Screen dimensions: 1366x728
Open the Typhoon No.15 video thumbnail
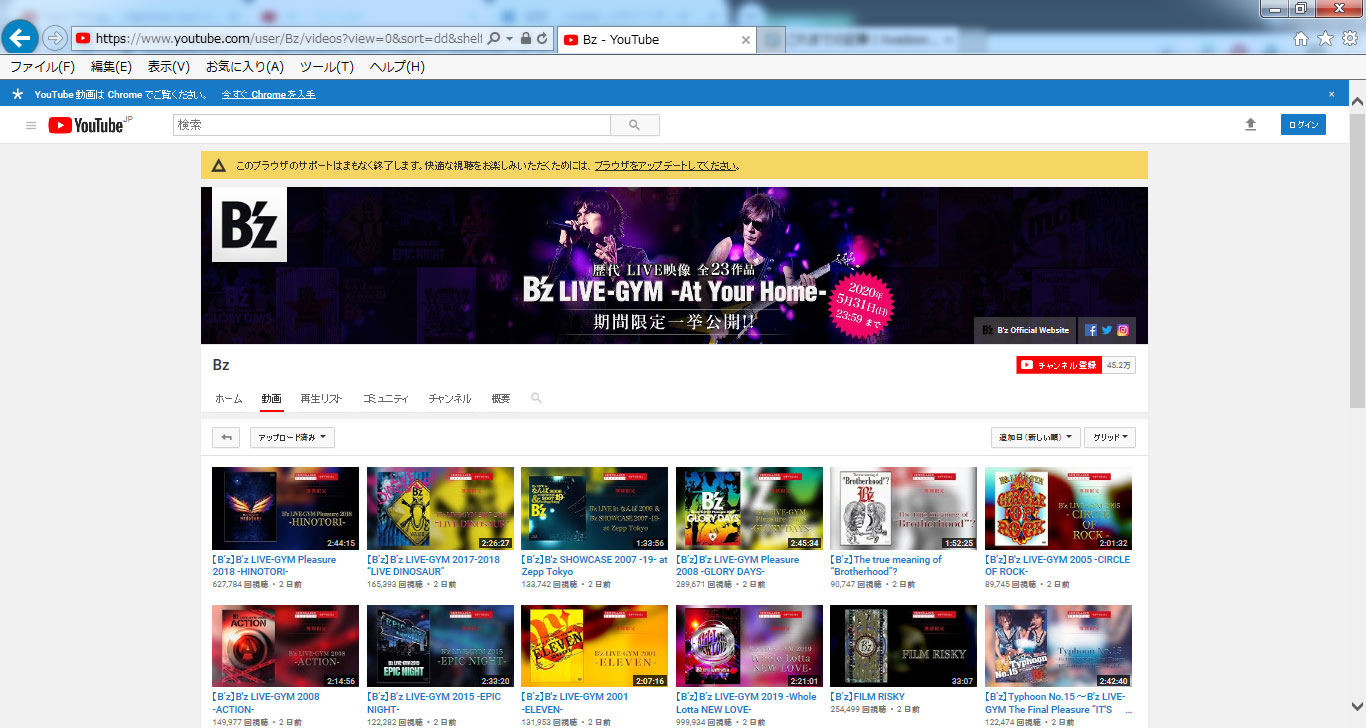click(1058, 646)
